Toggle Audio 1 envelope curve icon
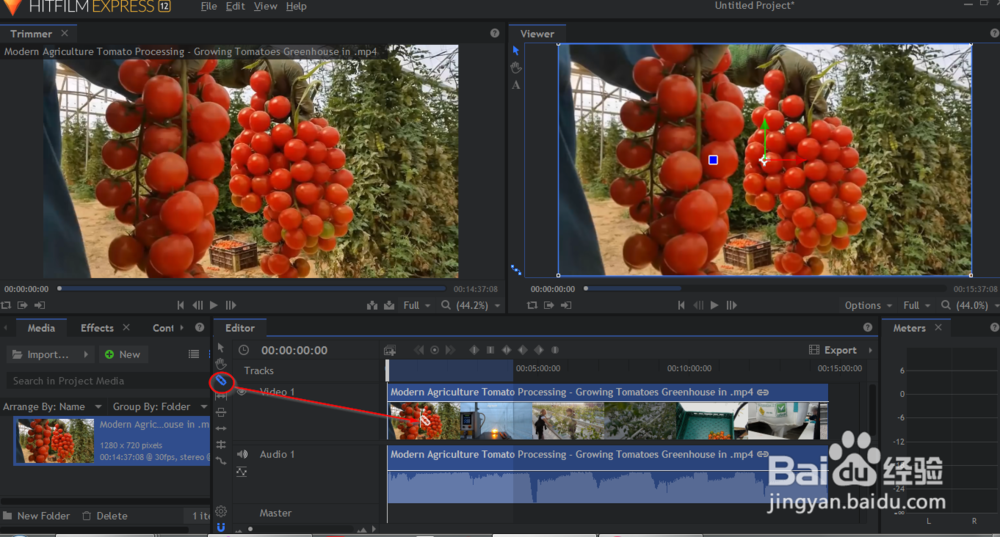 pos(242,472)
